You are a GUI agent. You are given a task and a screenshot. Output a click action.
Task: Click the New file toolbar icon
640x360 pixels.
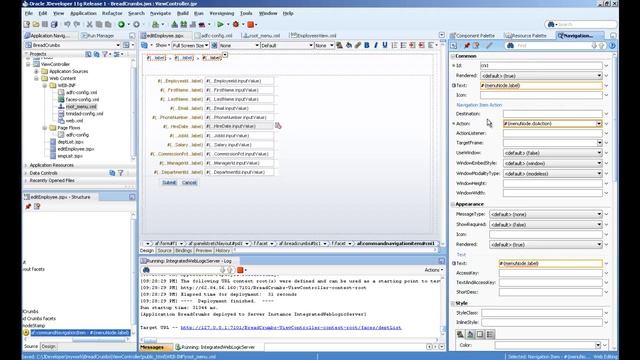(x=27, y=24)
